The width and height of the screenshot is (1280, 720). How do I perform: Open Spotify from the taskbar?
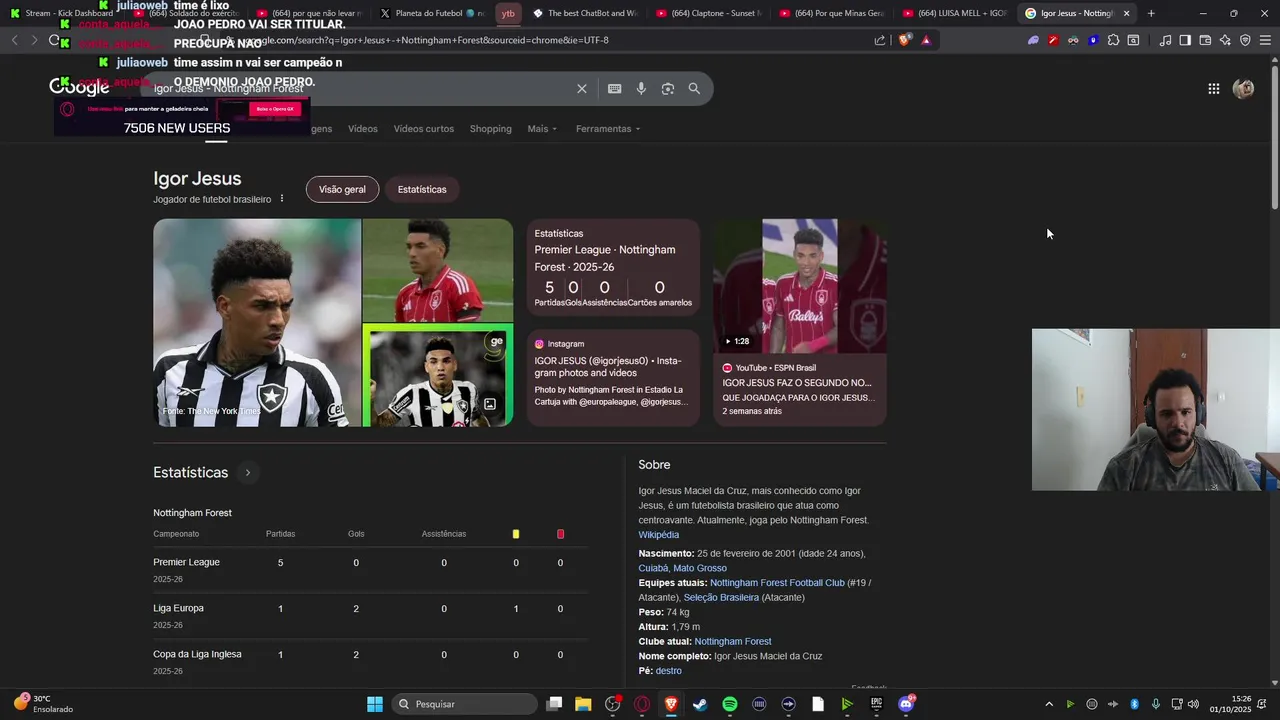click(730, 704)
